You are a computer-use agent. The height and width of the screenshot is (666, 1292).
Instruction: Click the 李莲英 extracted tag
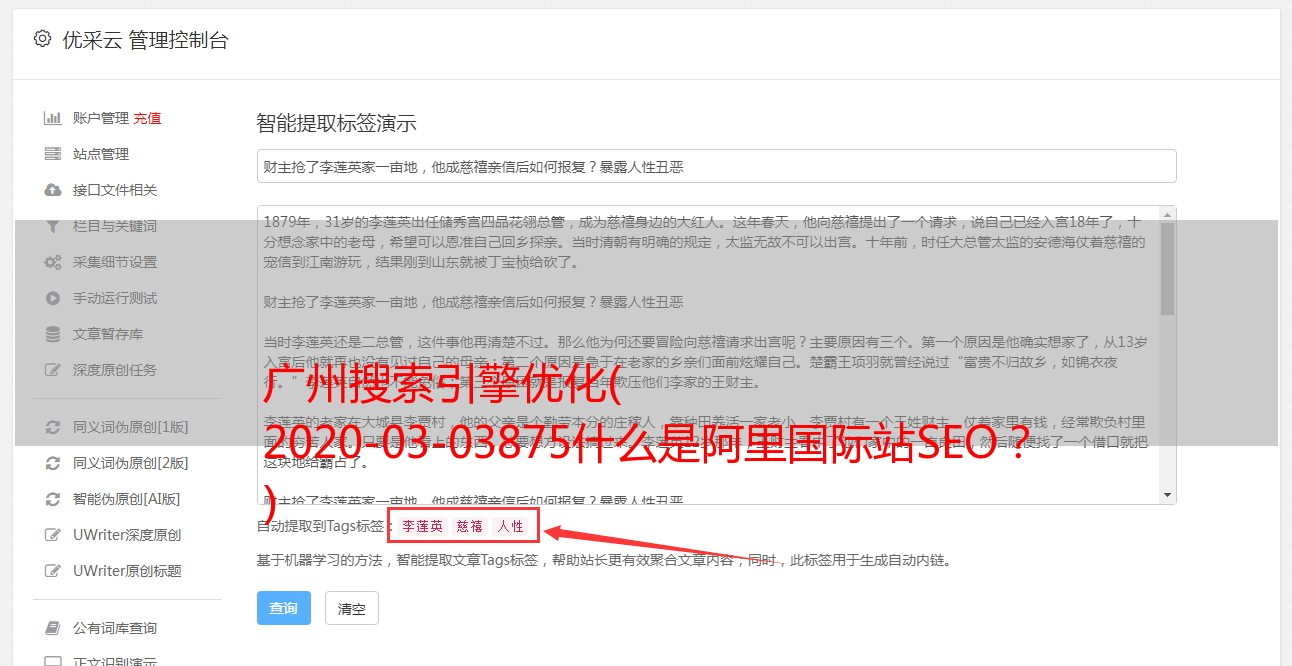coord(422,526)
